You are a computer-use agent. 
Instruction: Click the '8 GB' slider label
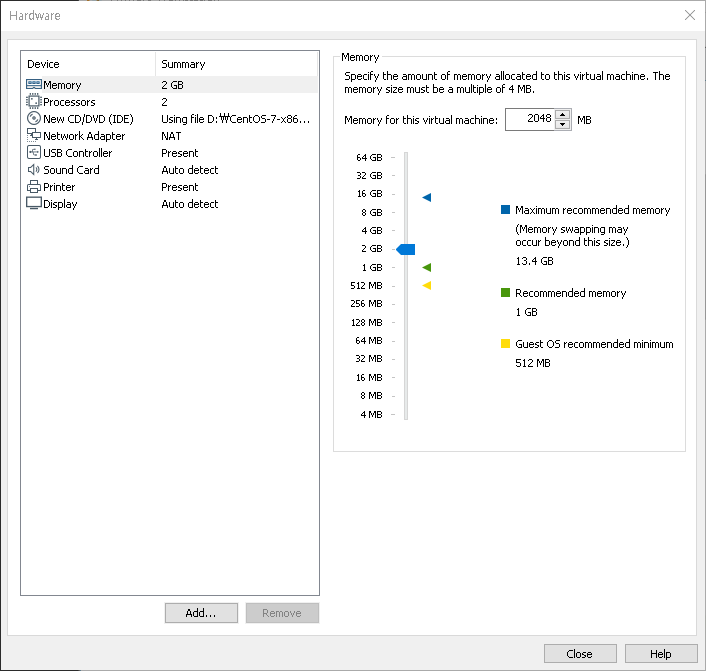(x=371, y=213)
